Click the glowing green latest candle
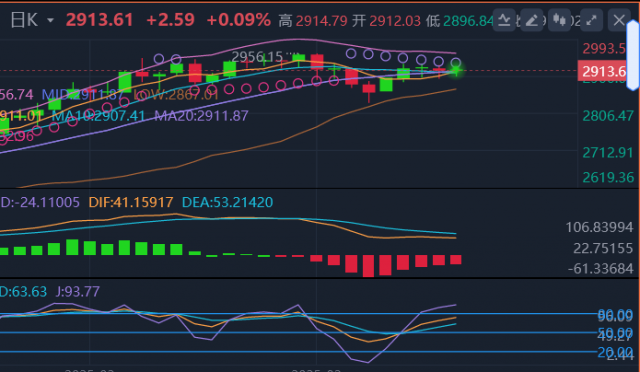The width and height of the screenshot is (640, 372). [x=456, y=71]
